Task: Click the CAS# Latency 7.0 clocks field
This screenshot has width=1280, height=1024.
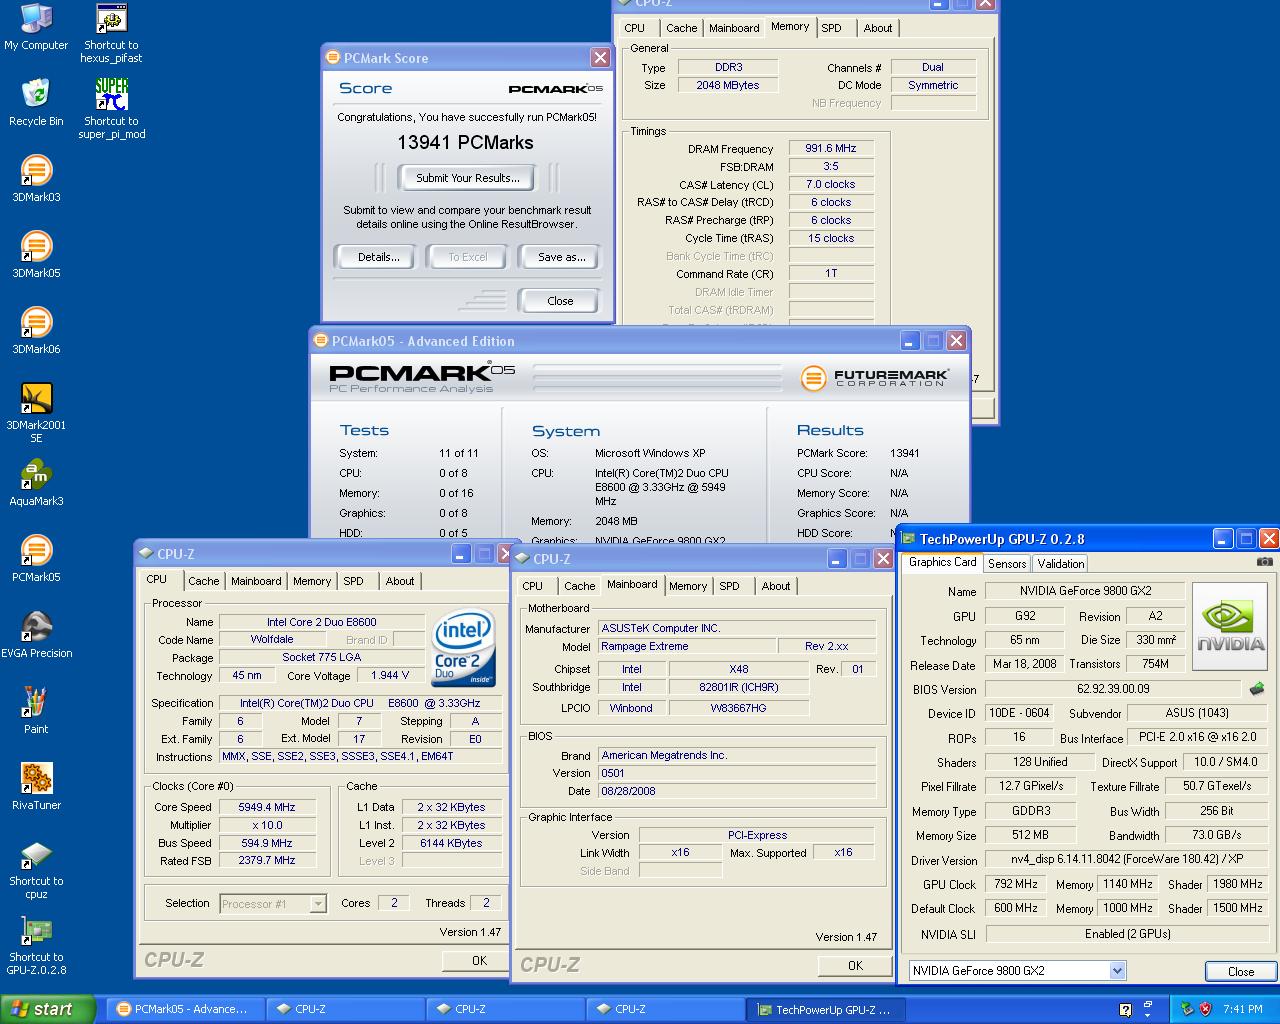Action: [831, 184]
